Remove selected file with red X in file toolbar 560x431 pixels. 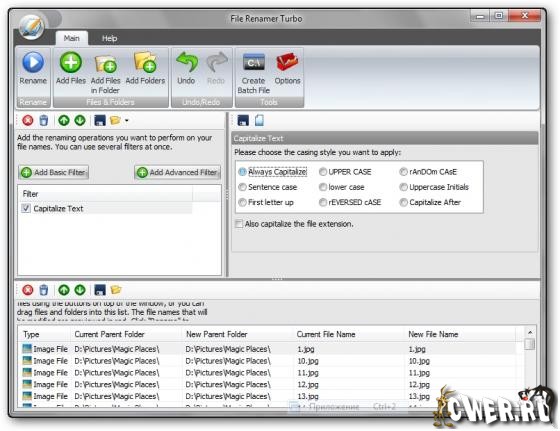tap(28, 290)
